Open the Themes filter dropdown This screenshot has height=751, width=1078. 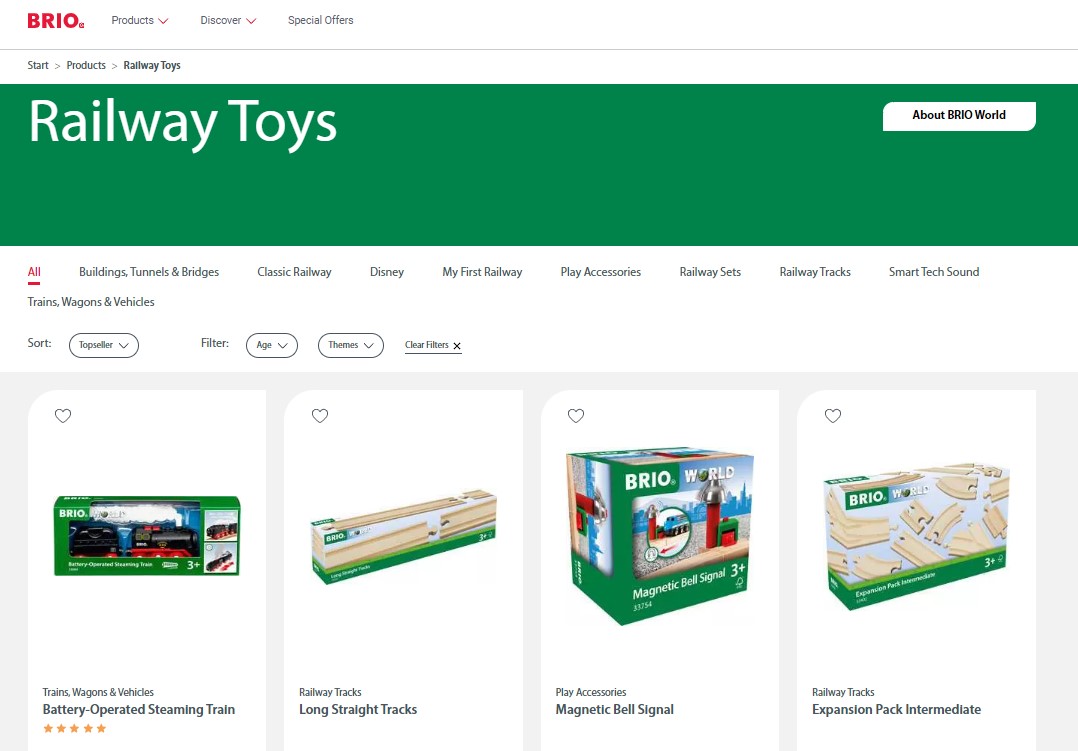[x=351, y=345]
